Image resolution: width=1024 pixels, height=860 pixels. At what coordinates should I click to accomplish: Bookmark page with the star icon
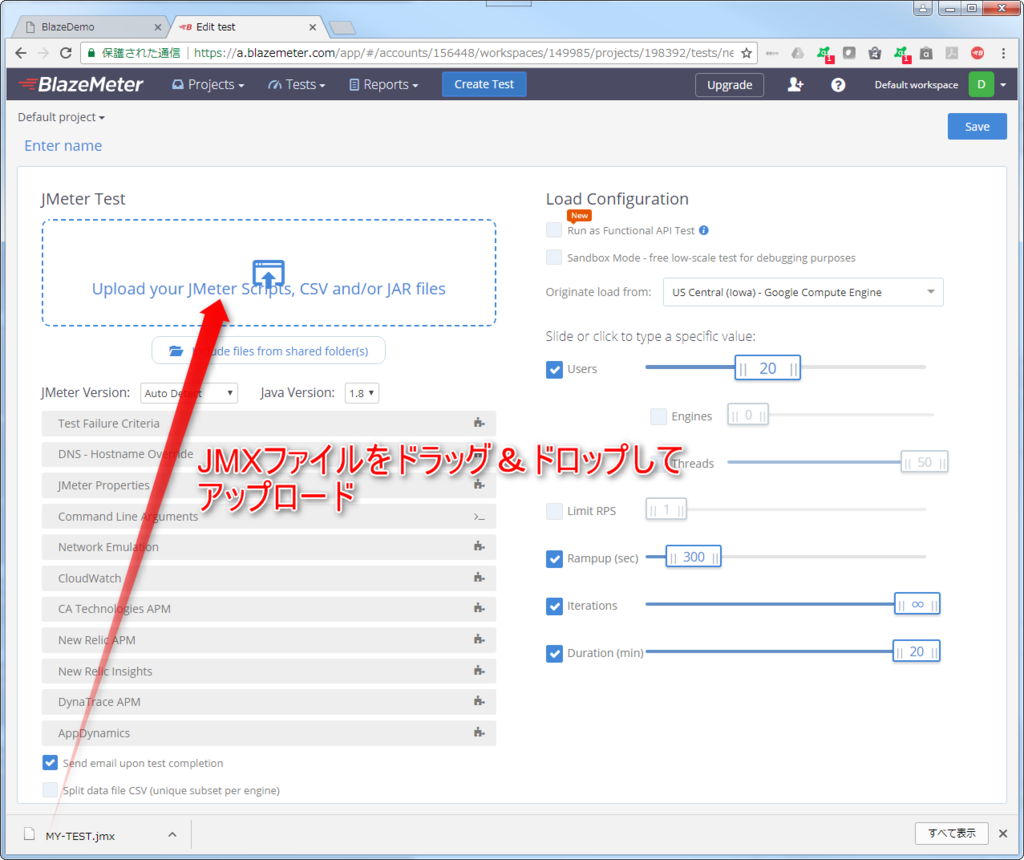pos(746,53)
